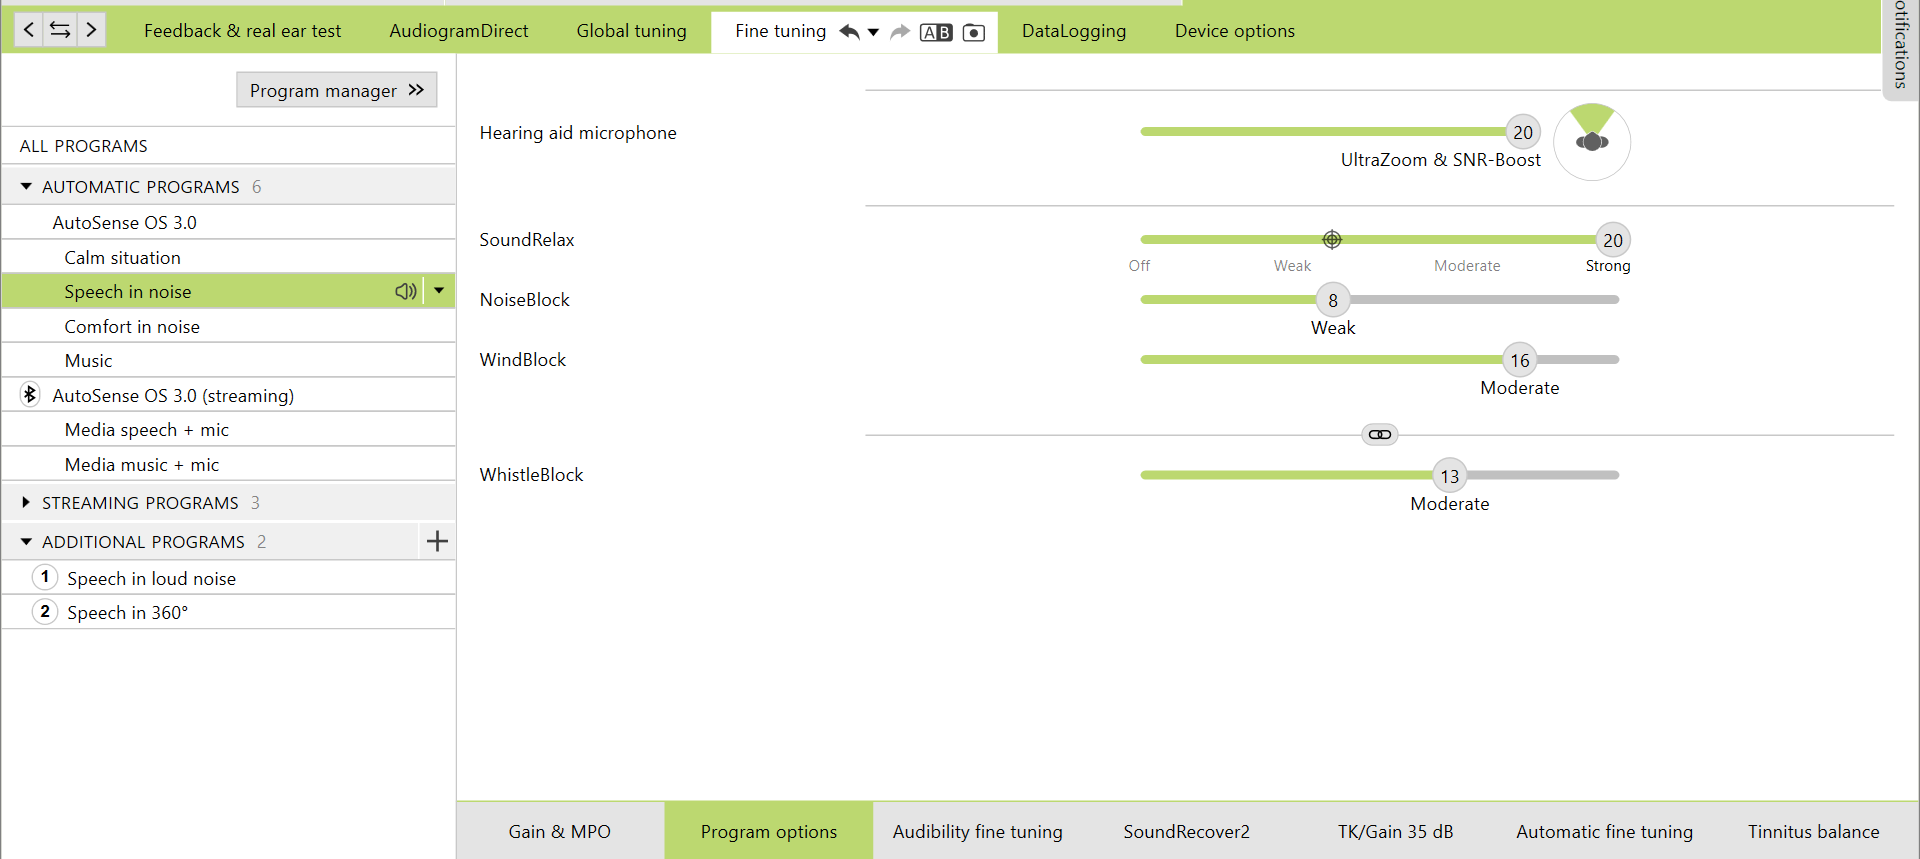Open the SoundRecover2 tab
The width and height of the screenshot is (1920, 859).
click(x=1186, y=831)
